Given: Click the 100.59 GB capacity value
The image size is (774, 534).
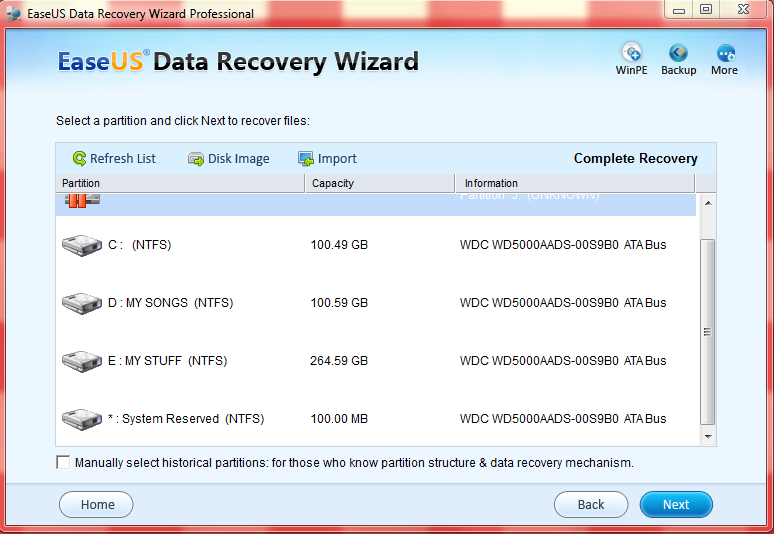Looking at the screenshot, I should (339, 303).
